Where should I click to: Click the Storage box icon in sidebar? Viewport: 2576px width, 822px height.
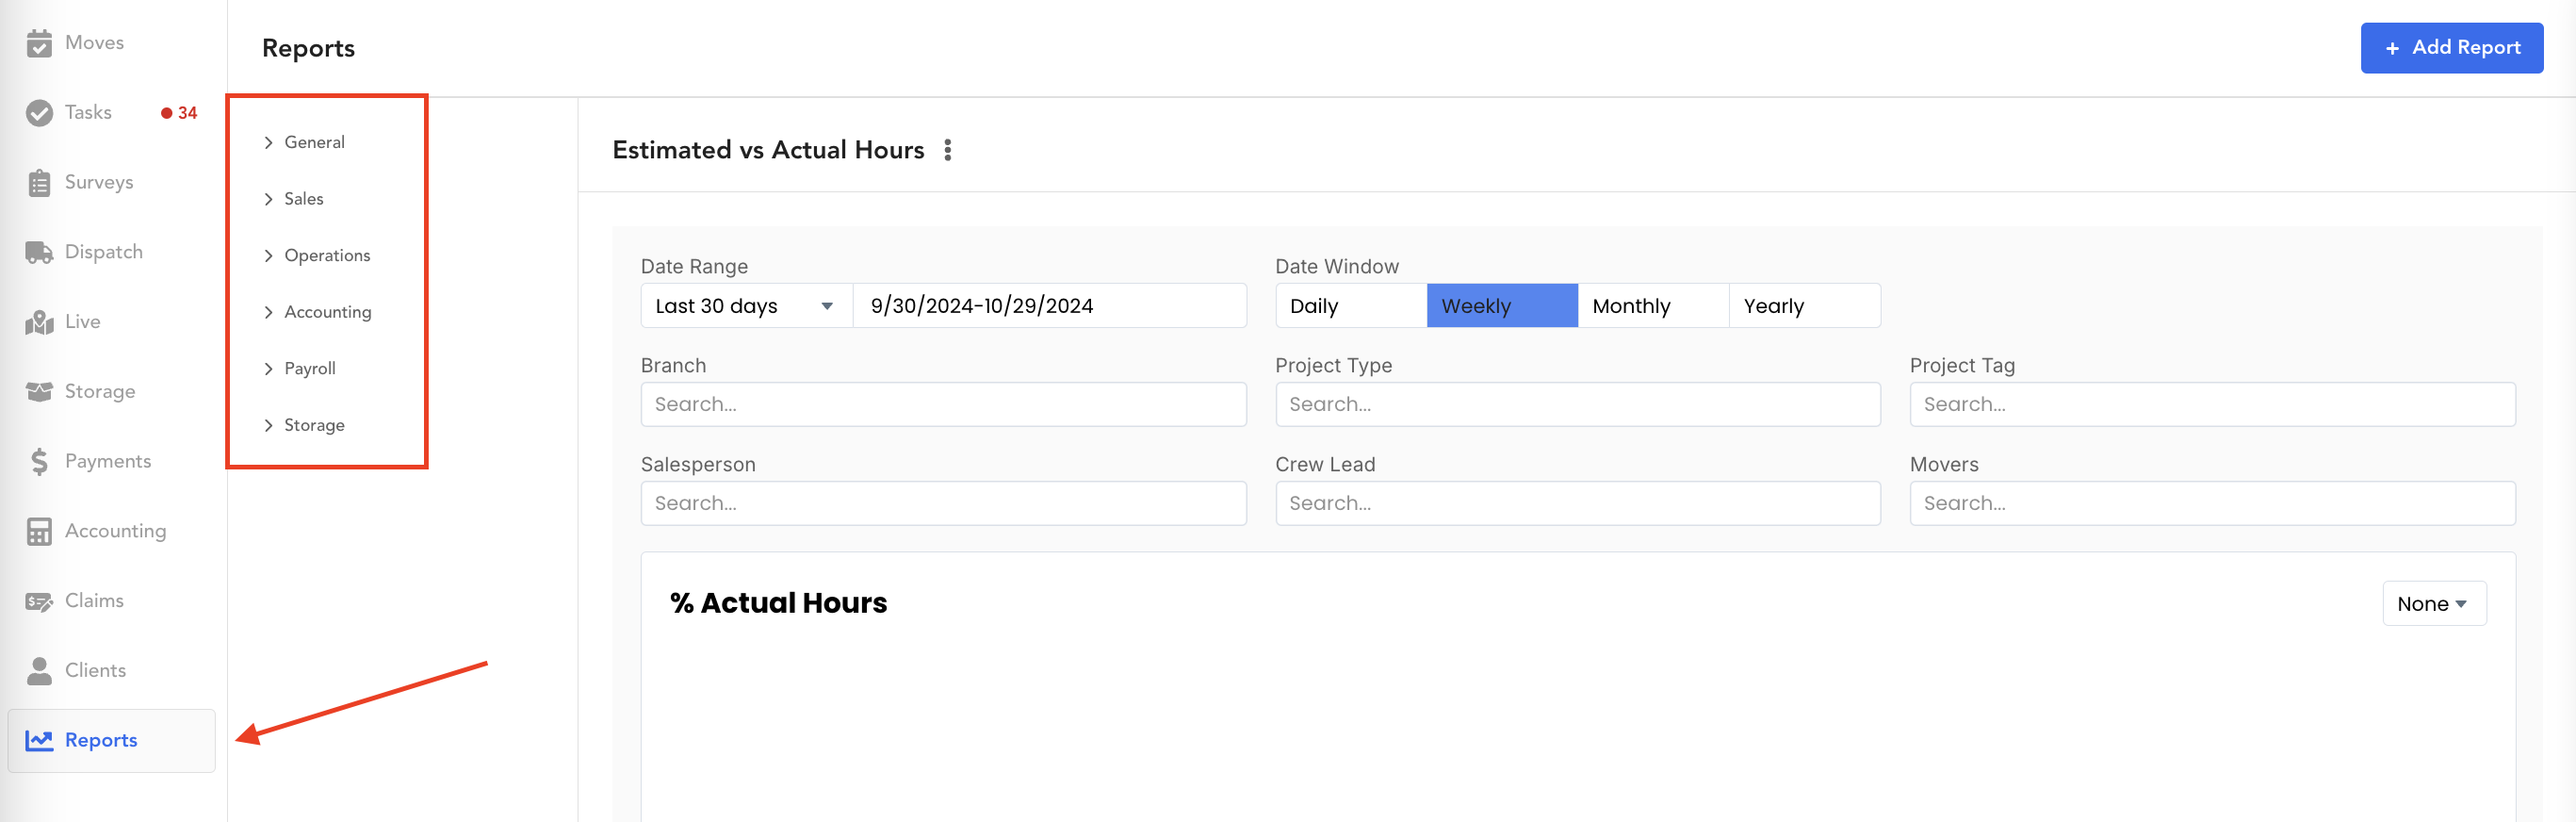39,392
